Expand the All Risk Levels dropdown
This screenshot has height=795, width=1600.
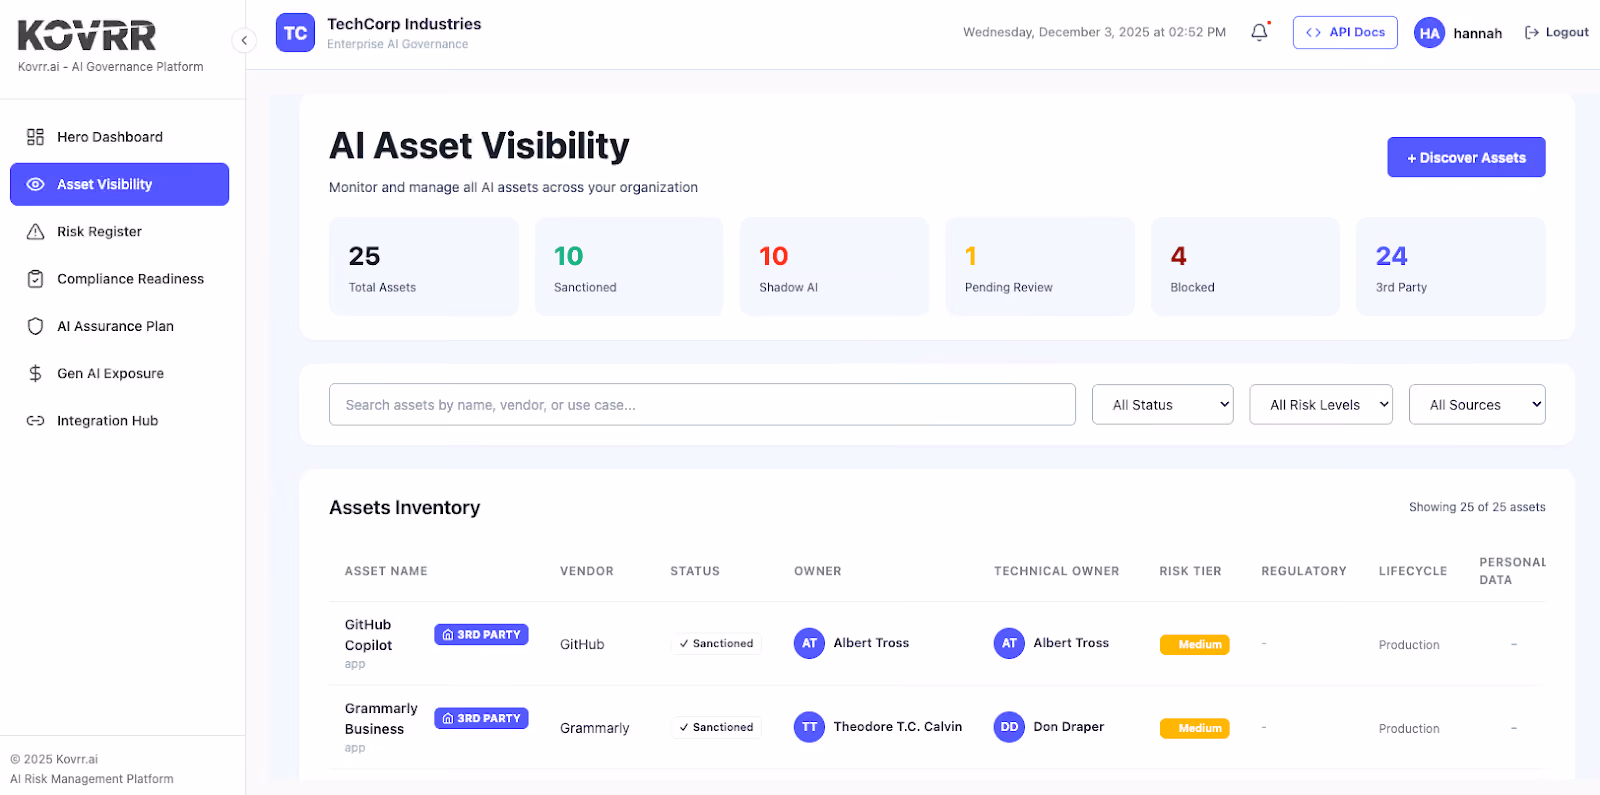coord(1321,404)
